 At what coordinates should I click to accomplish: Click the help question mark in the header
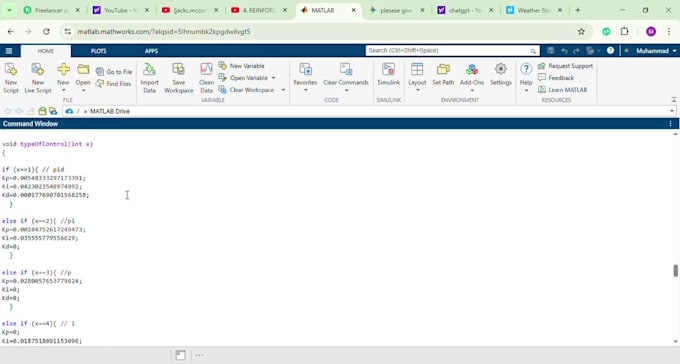pyautogui.click(x=610, y=51)
